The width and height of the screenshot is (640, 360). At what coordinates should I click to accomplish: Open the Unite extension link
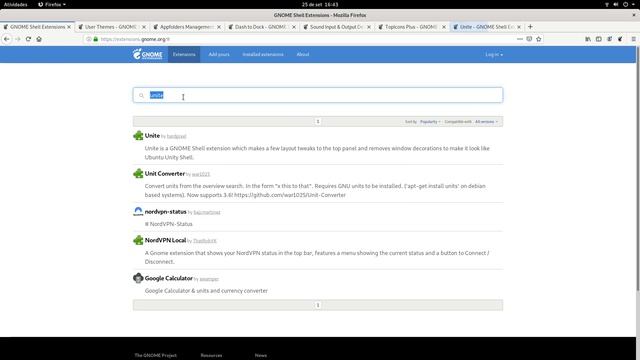tap(152, 136)
